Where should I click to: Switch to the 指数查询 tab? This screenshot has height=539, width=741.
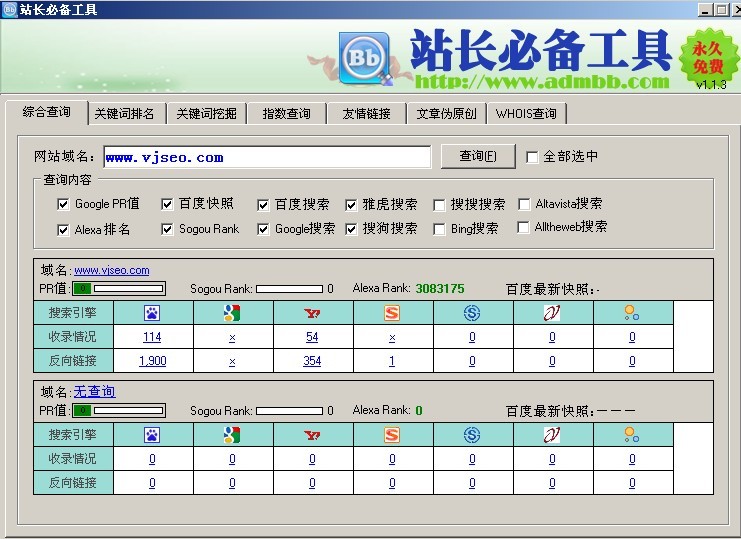pyautogui.click(x=286, y=113)
